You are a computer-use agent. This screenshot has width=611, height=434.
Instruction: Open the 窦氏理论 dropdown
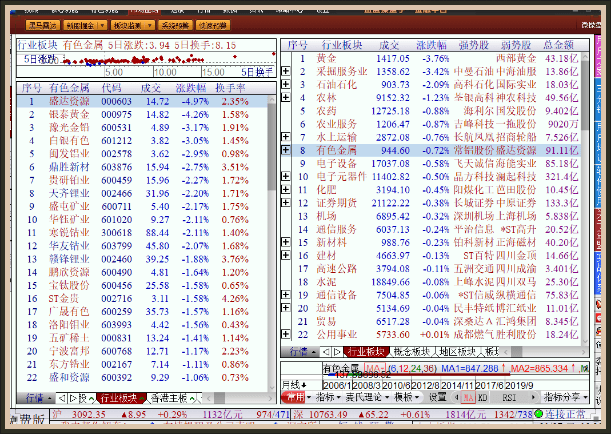tap(367, 397)
